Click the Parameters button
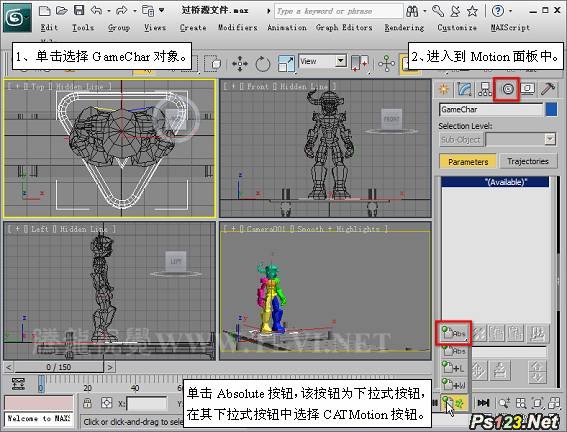 click(468, 162)
